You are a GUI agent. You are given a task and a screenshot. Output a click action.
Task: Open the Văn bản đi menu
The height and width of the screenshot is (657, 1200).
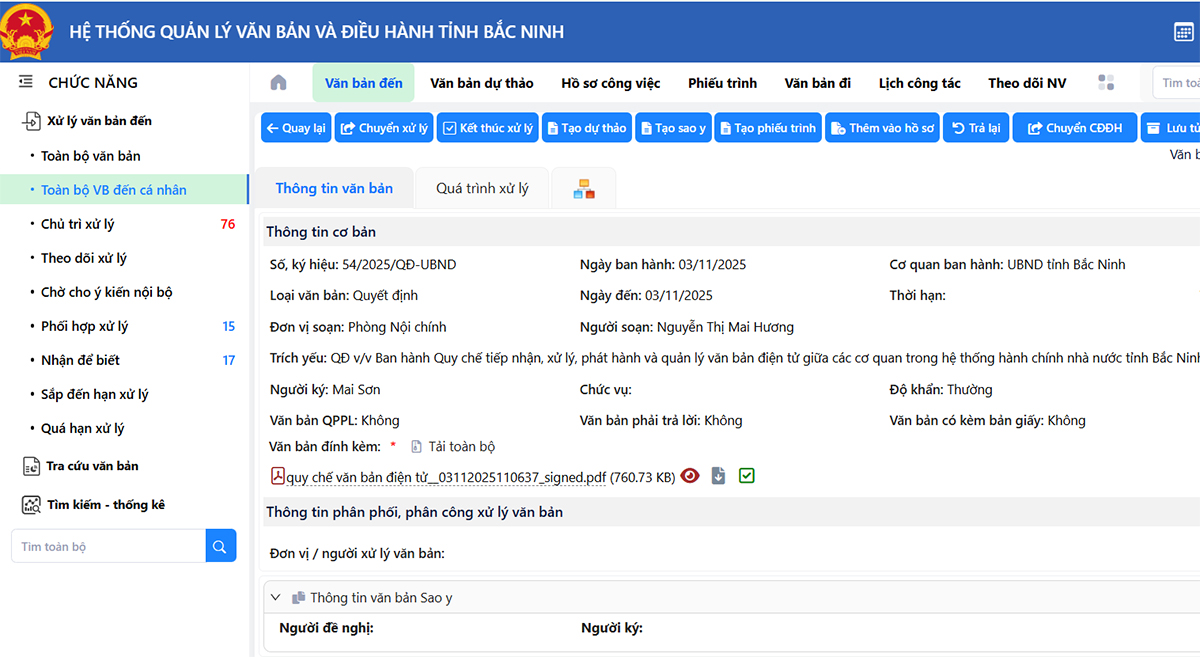click(817, 83)
